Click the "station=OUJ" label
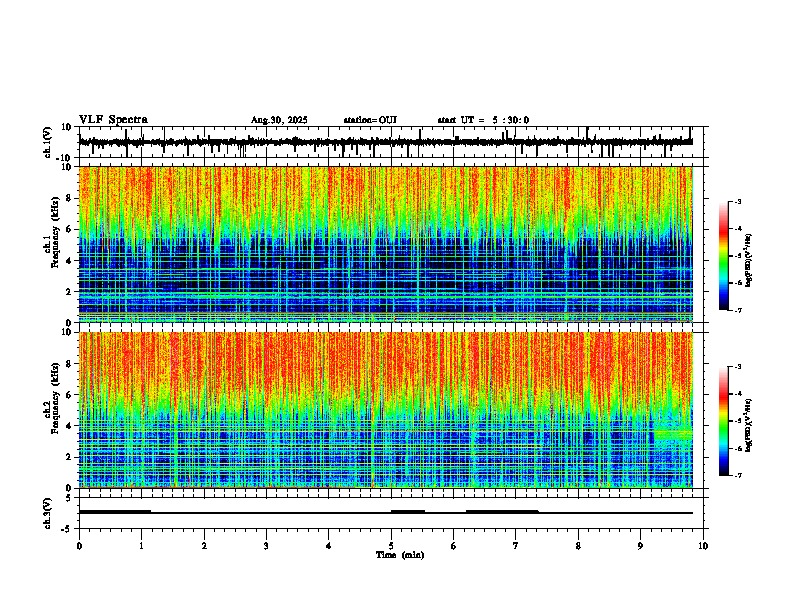Screen dimensions: 792x612 point(370,120)
